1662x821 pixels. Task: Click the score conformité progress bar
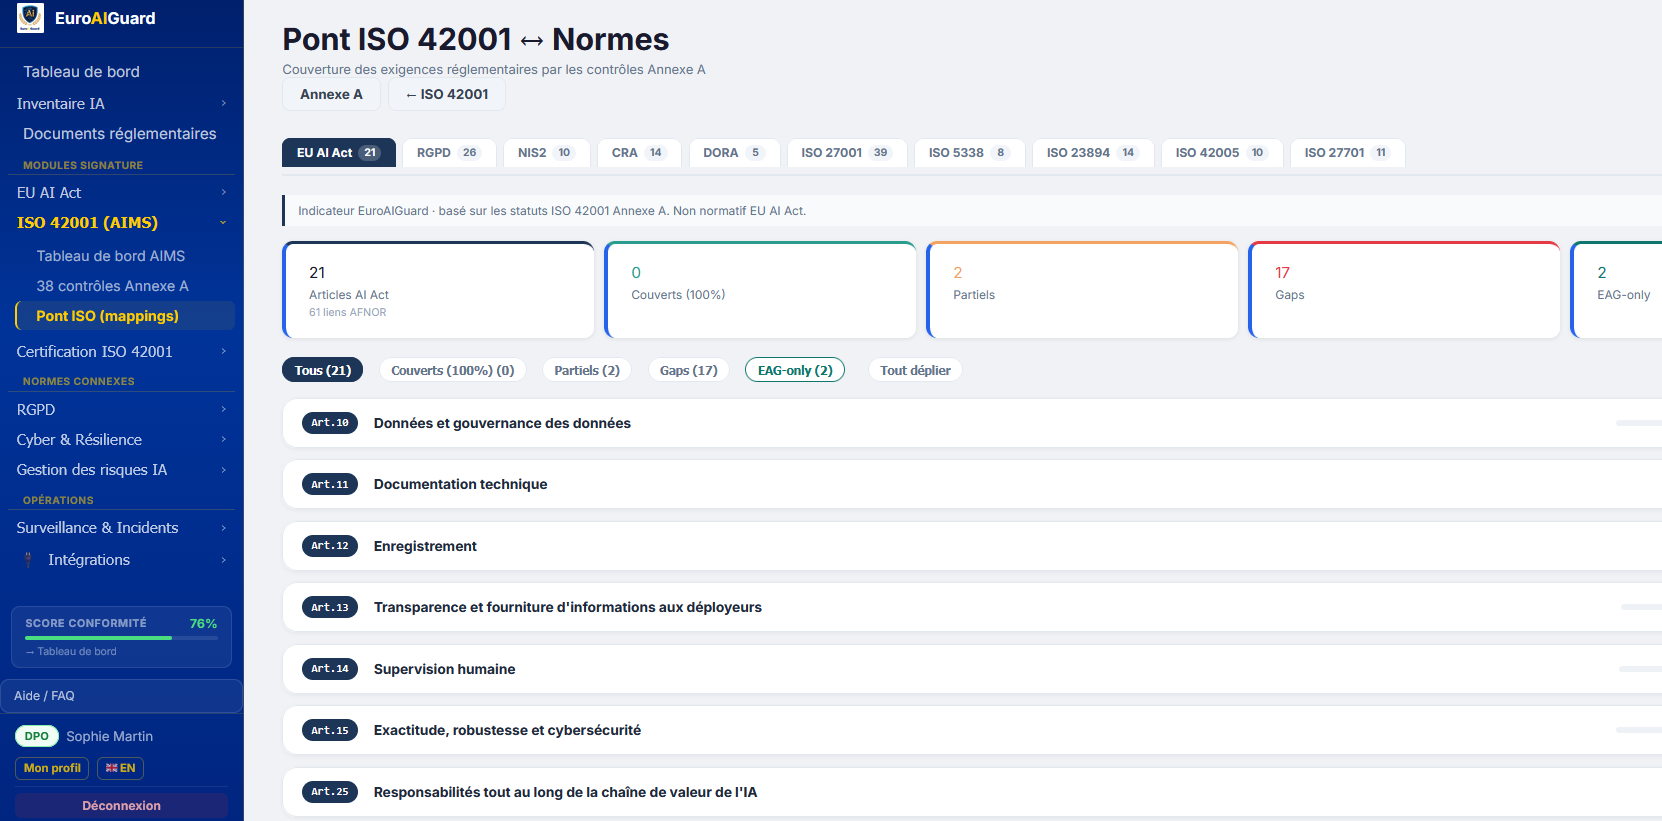pos(121,638)
